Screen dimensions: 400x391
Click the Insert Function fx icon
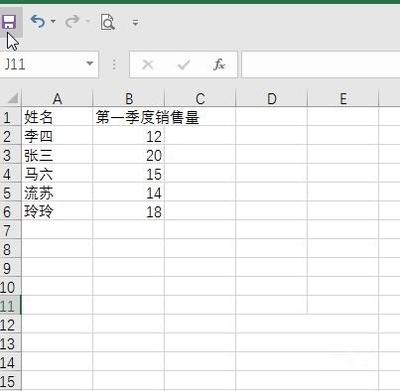point(219,64)
